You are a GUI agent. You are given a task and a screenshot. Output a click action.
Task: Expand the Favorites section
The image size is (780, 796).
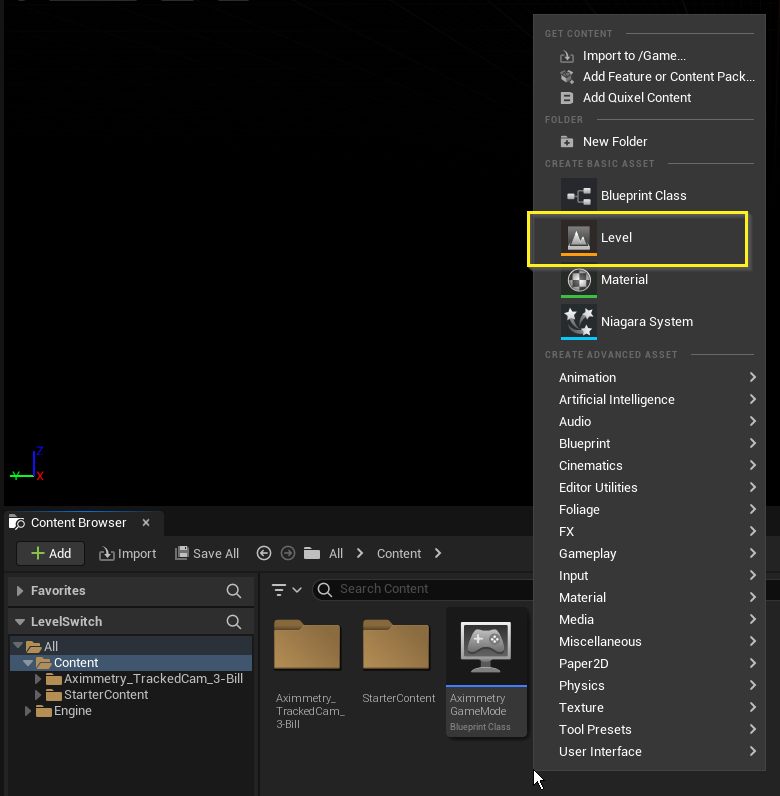[20, 590]
